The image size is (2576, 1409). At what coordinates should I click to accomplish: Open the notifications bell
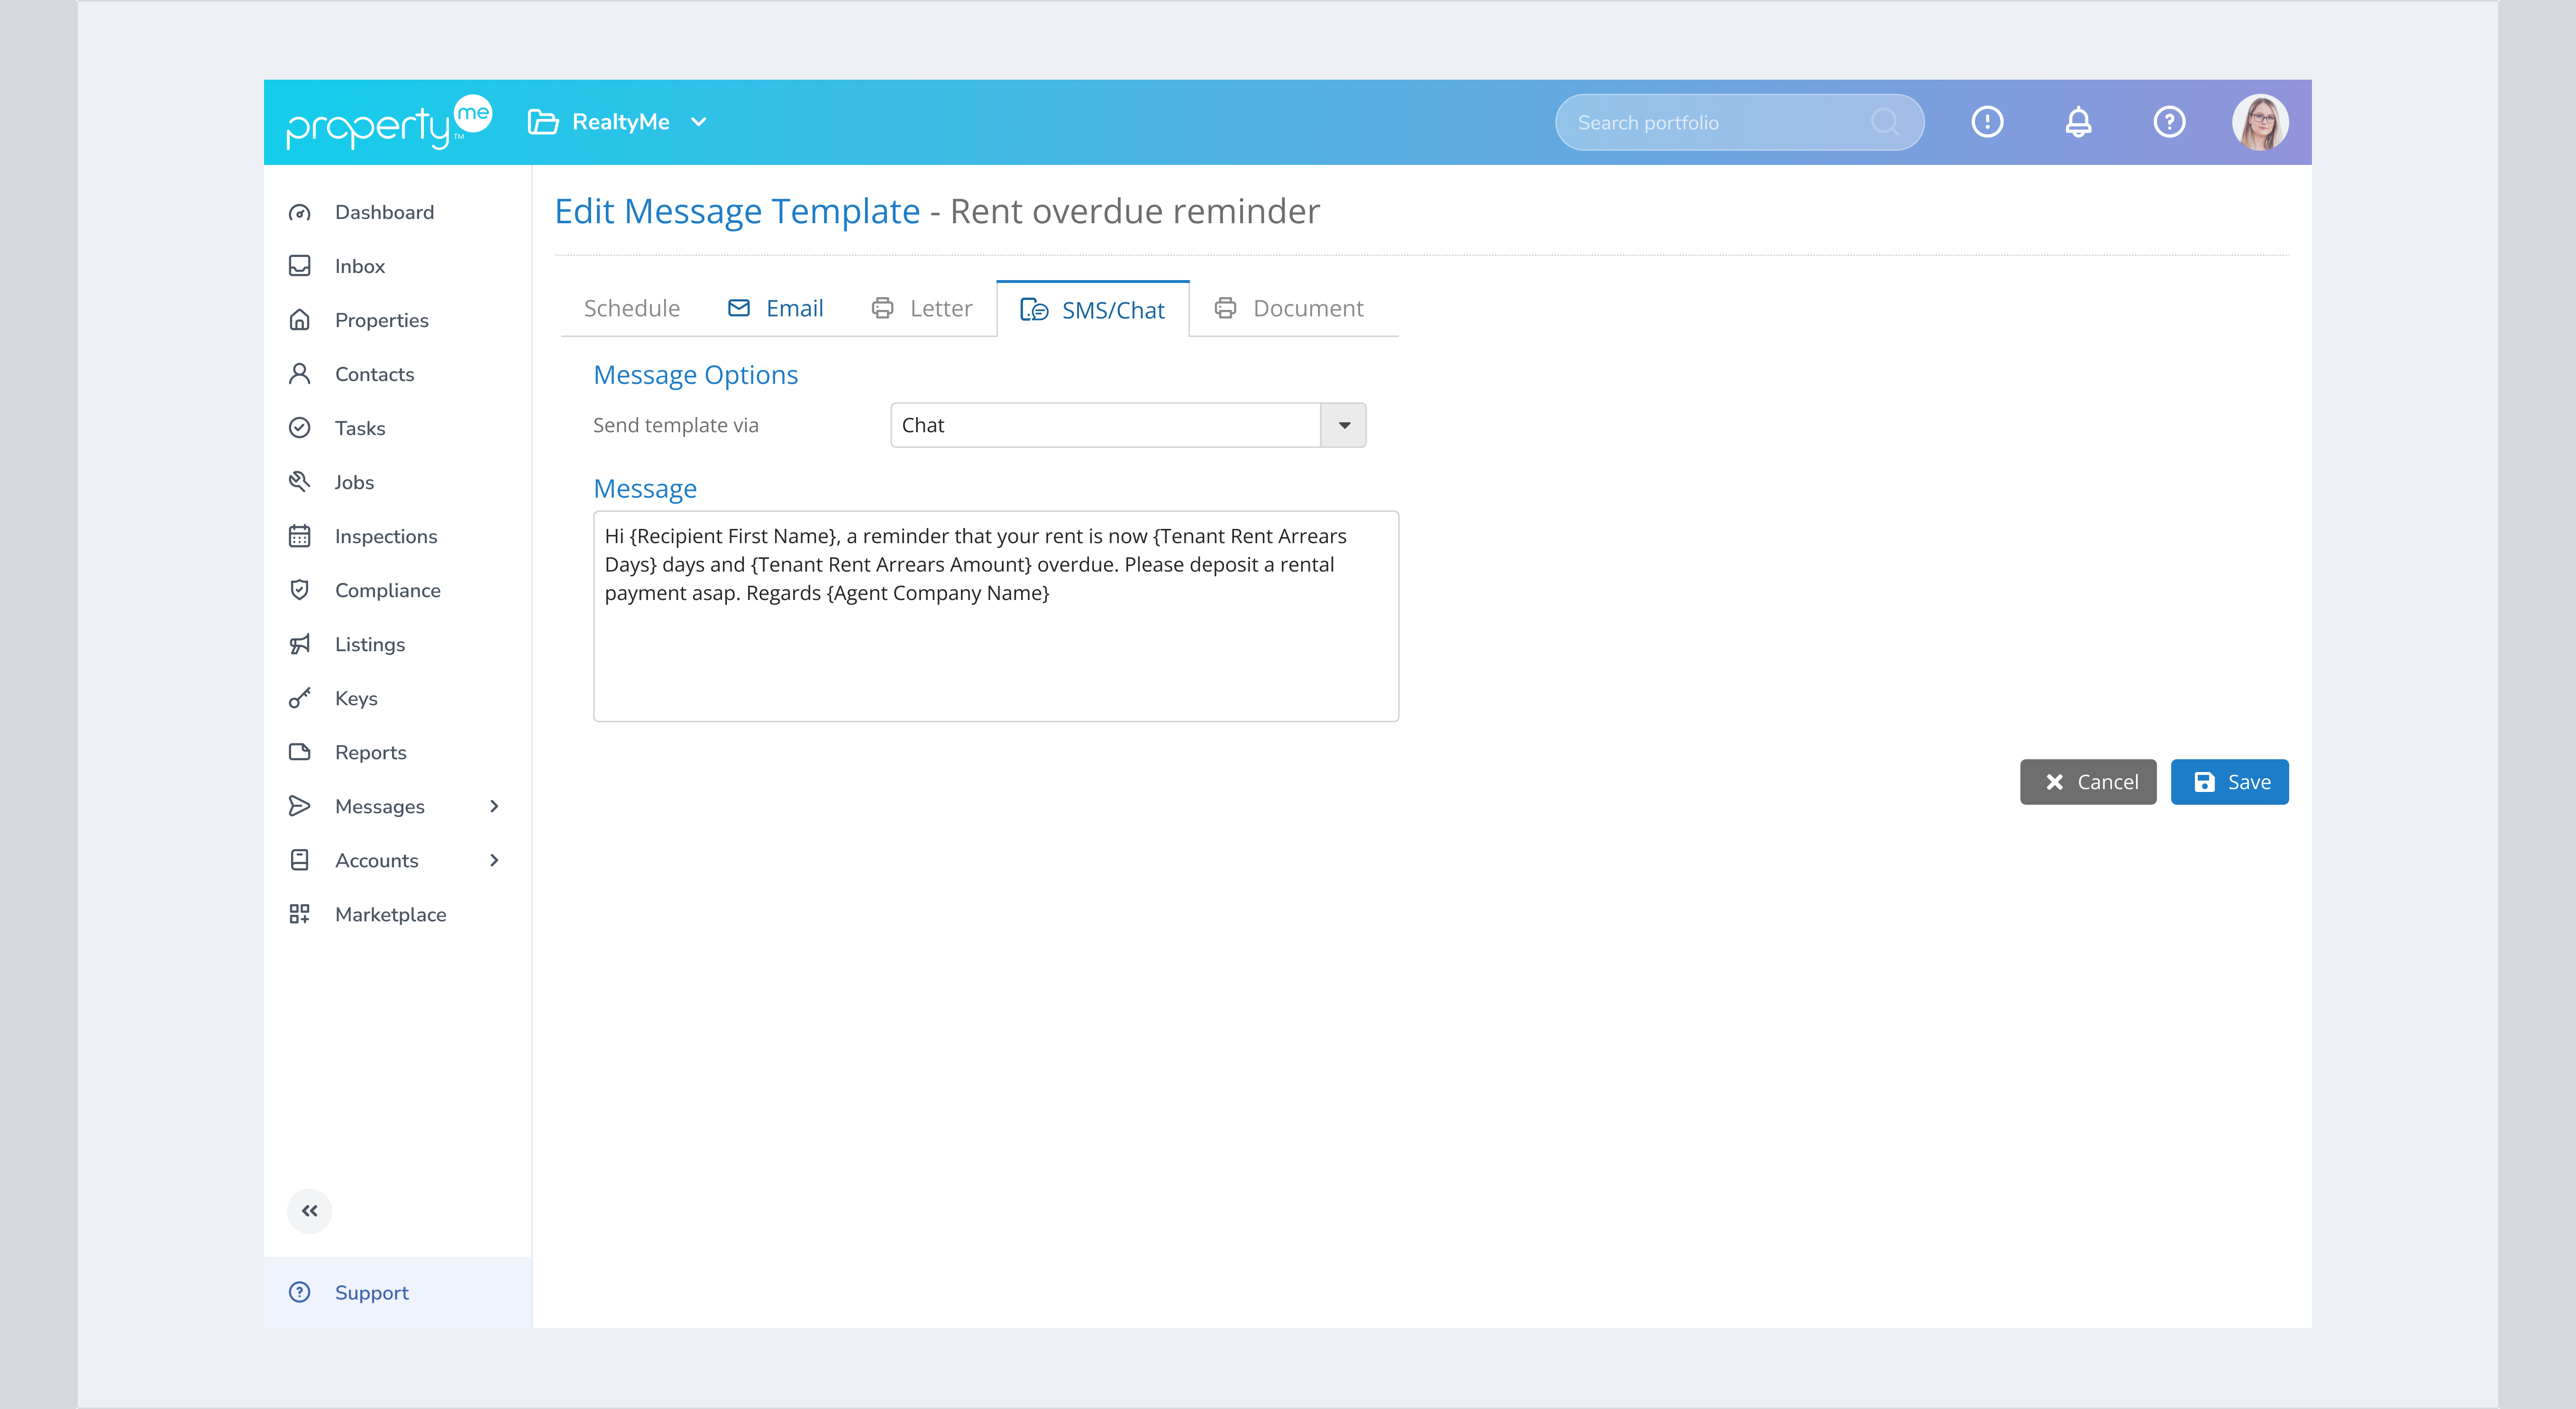point(2078,122)
